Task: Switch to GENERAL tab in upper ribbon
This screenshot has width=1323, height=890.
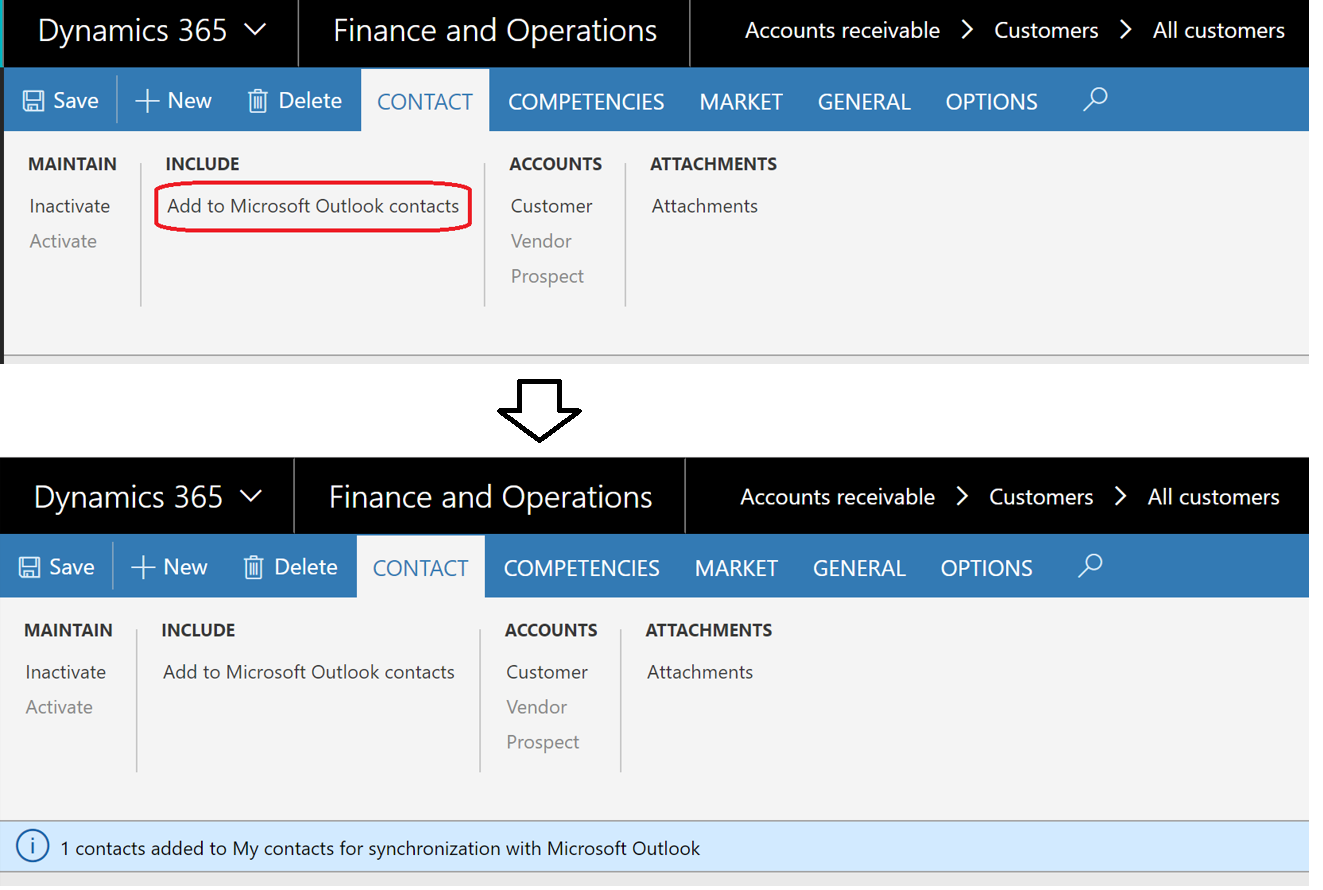Action: [864, 102]
